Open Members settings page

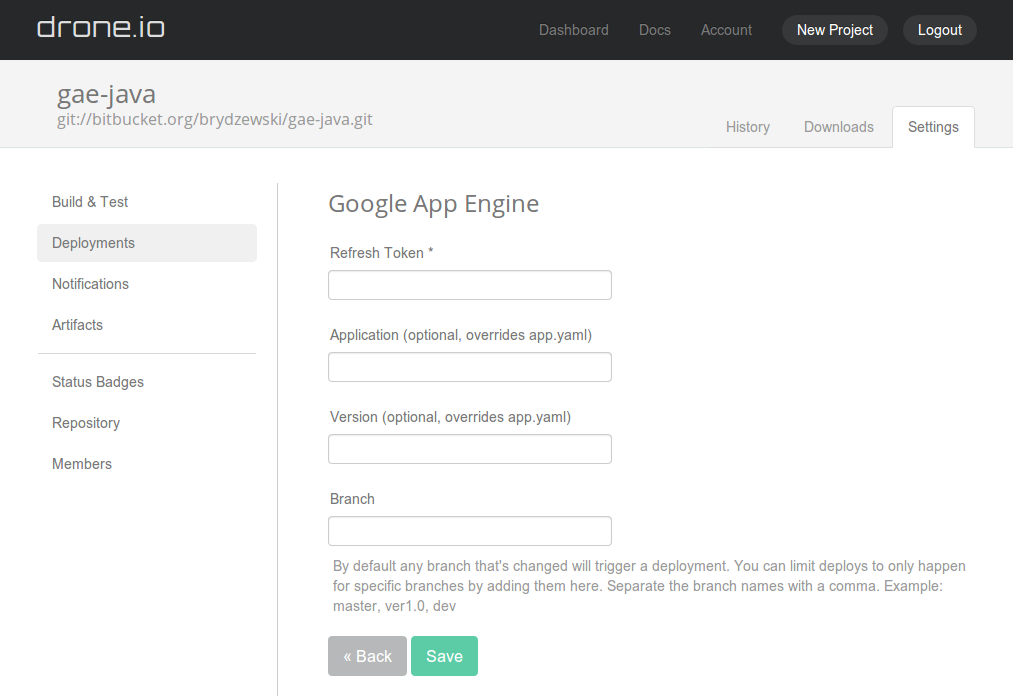(x=82, y=464)
